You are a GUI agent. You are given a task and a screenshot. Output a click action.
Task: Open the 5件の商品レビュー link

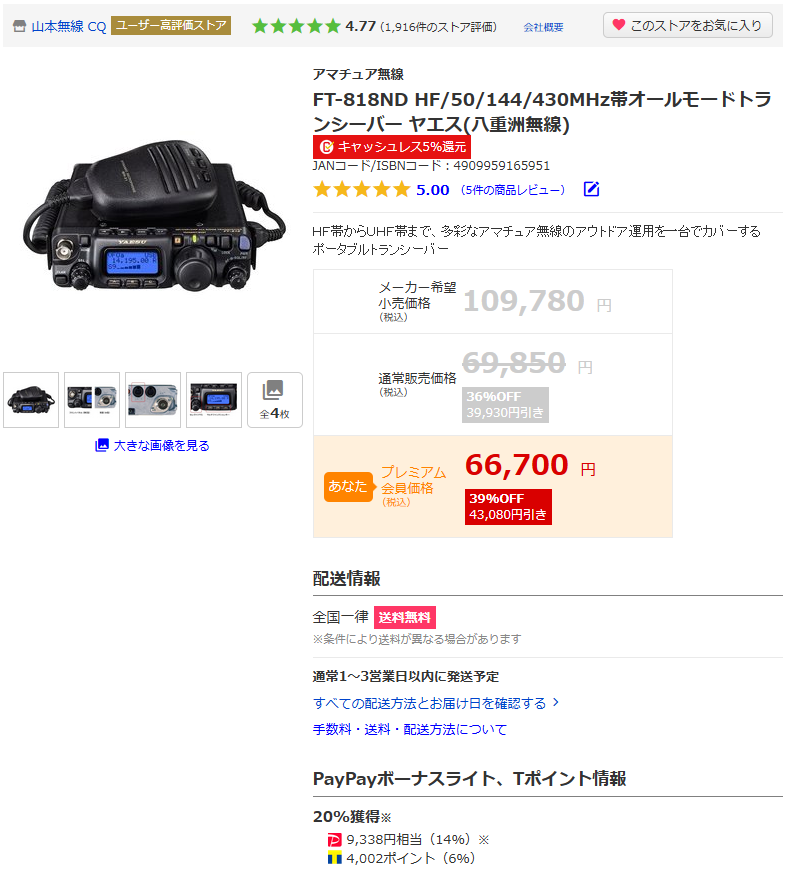pyautogui.click(x=513, y=190)
